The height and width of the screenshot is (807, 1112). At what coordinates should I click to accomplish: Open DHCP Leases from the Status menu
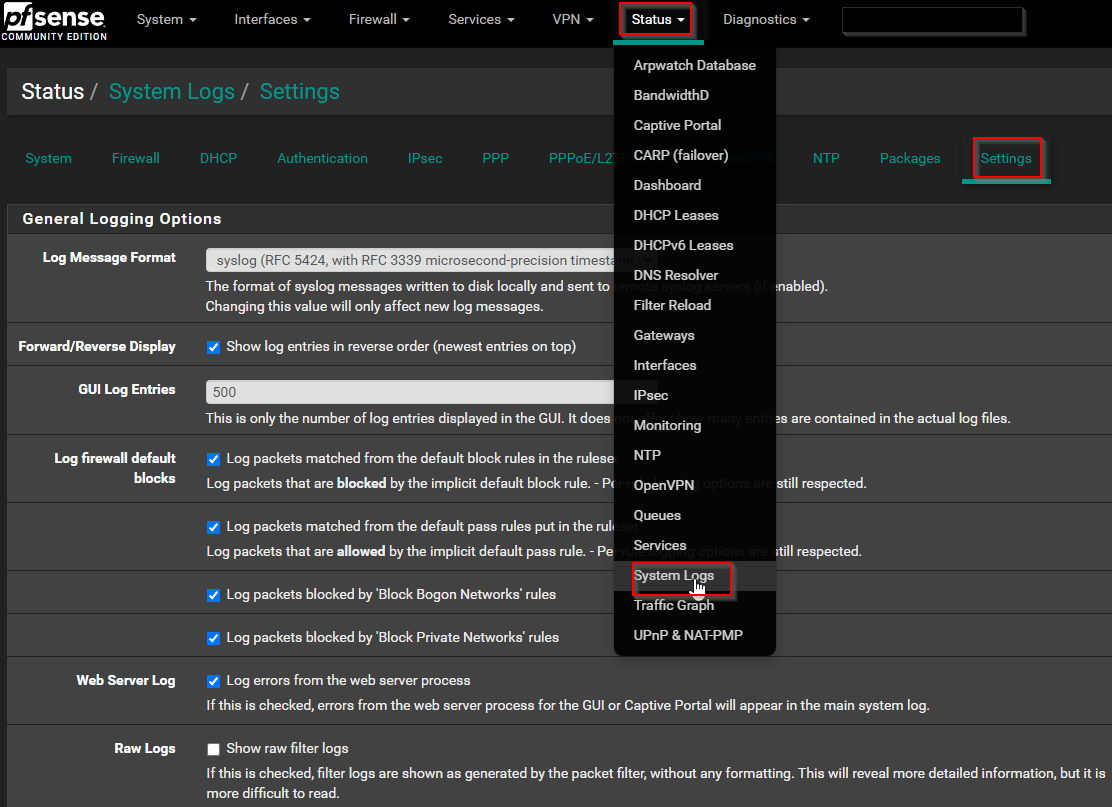(x=676, y=215)
